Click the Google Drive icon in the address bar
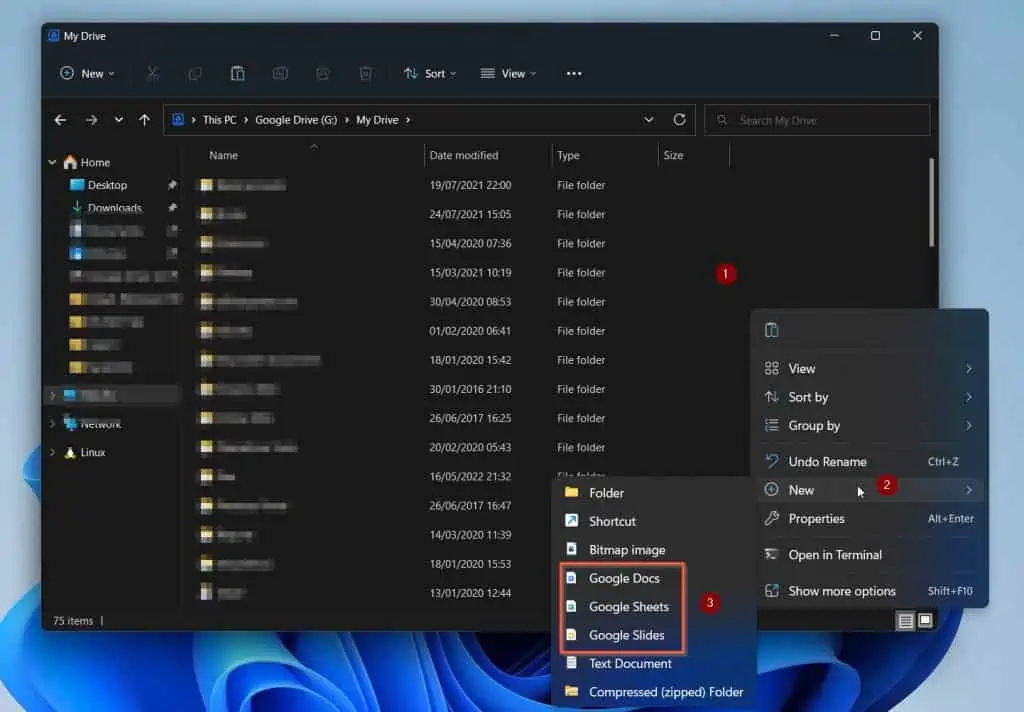This screenshot has width=1024, height=712. [x=178, y=120]
